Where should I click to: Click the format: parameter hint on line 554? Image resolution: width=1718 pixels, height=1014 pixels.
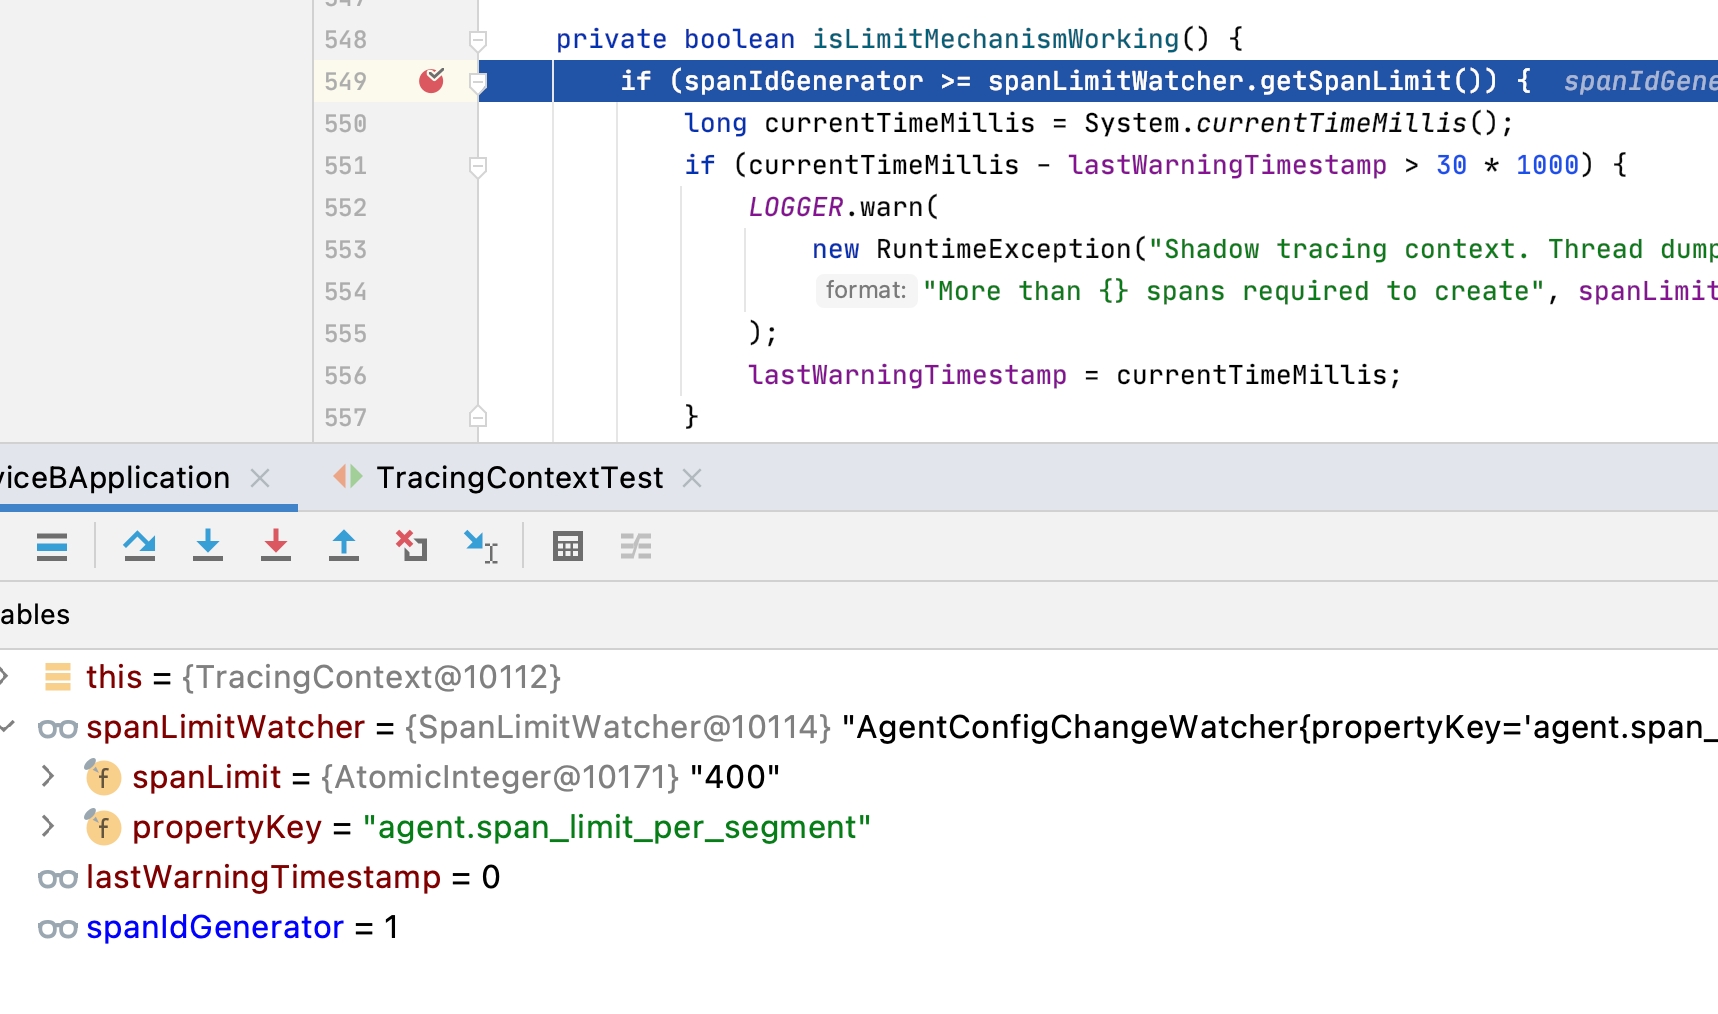tap(866, 291)
